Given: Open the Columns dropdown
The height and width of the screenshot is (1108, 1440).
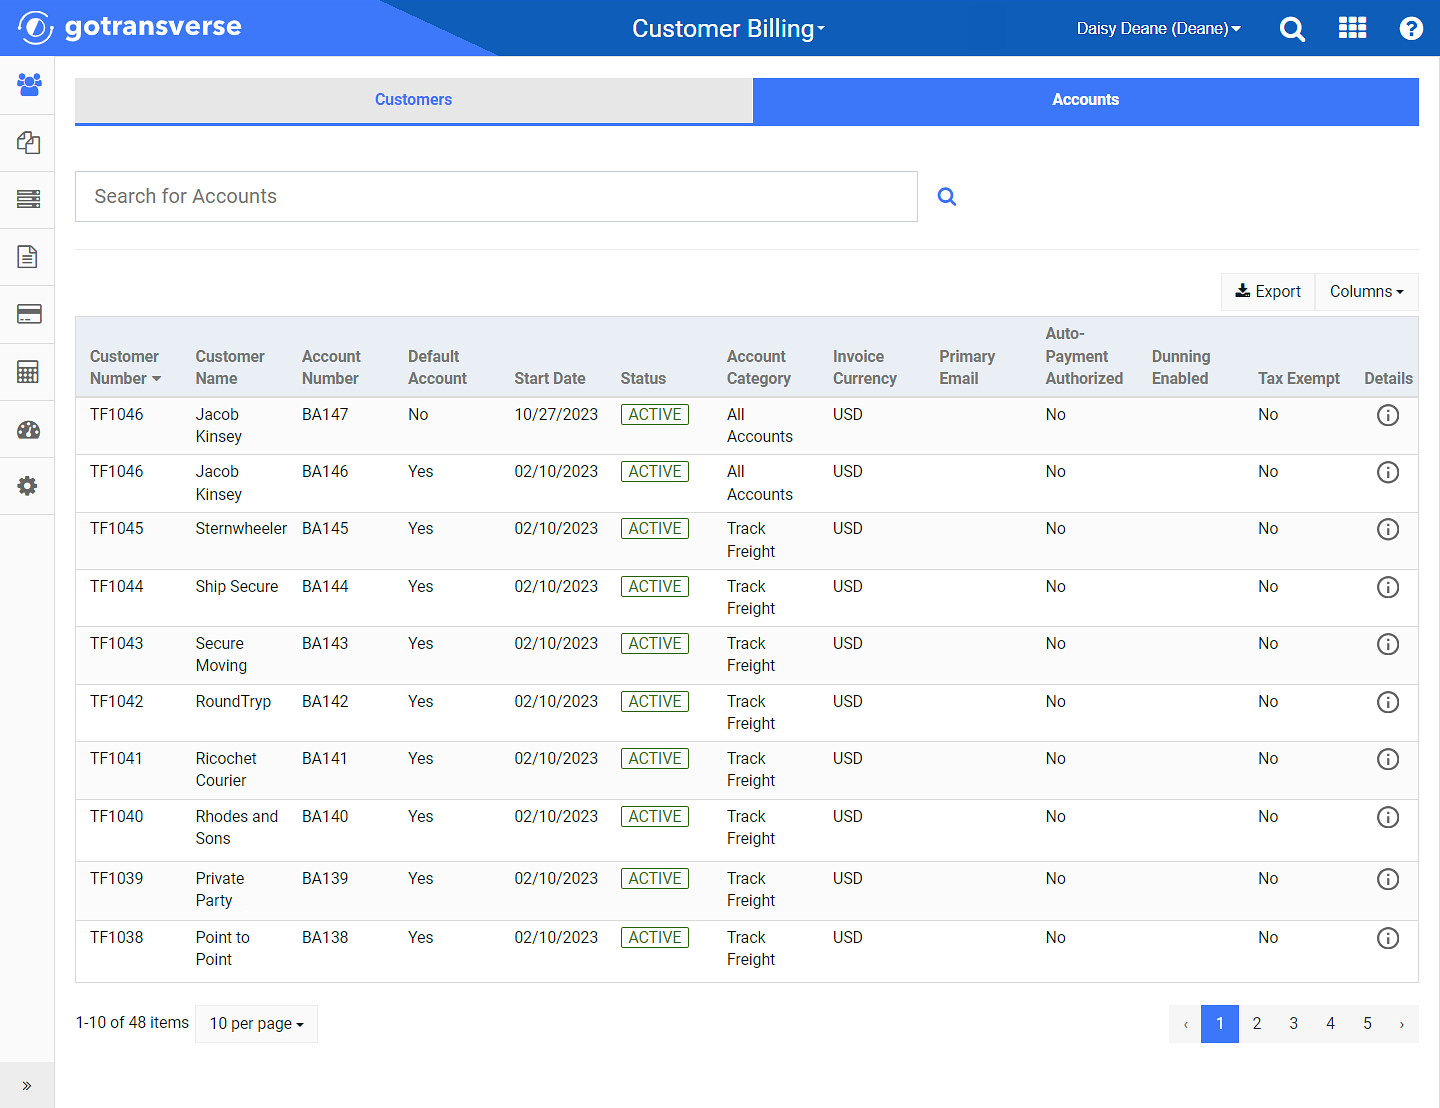Looking at the screenshot, I should tap(1366, 291).
